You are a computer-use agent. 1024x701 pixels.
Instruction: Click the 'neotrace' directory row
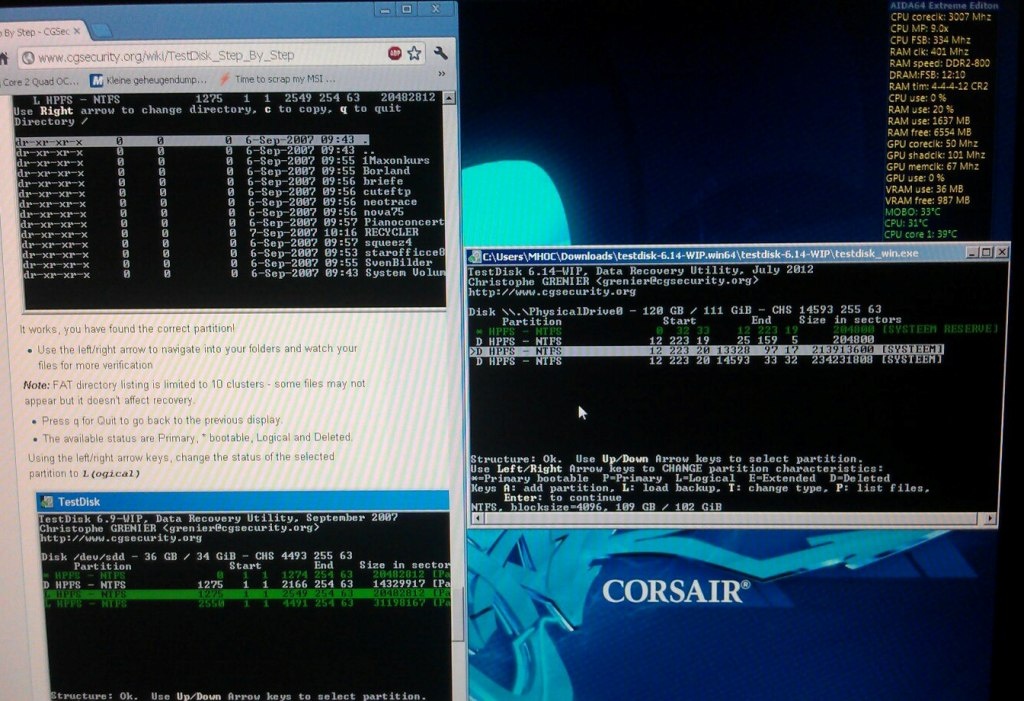(x=218, y=203)
